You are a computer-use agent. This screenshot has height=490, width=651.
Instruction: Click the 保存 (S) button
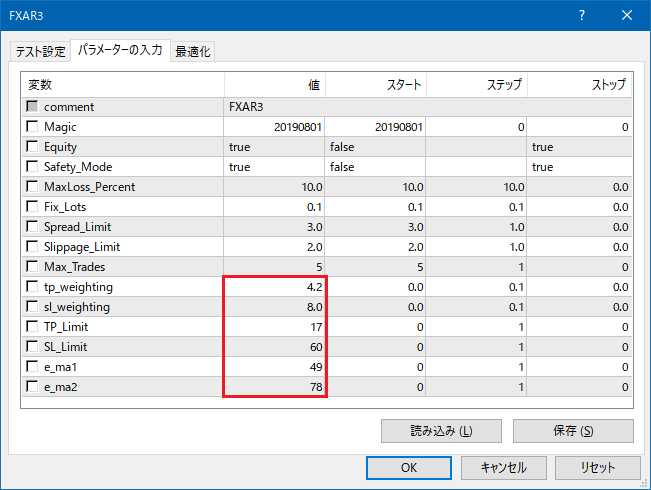tap(573, 431)
